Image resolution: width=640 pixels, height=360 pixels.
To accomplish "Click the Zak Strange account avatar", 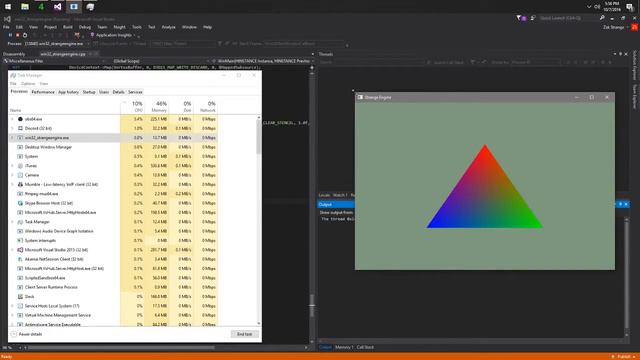I will point(634,27).
